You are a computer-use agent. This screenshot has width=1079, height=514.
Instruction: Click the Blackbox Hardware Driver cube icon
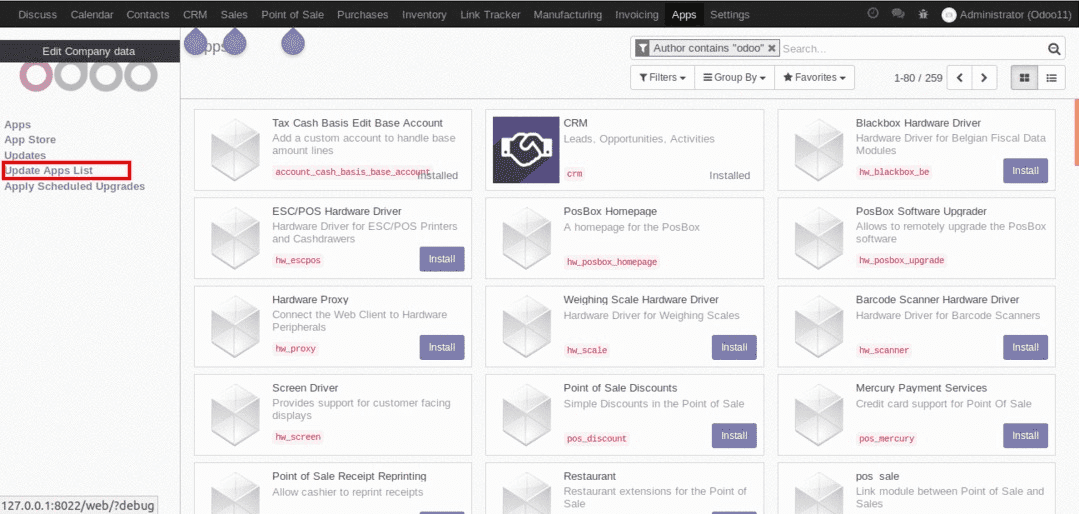click(x=818, y=149)
